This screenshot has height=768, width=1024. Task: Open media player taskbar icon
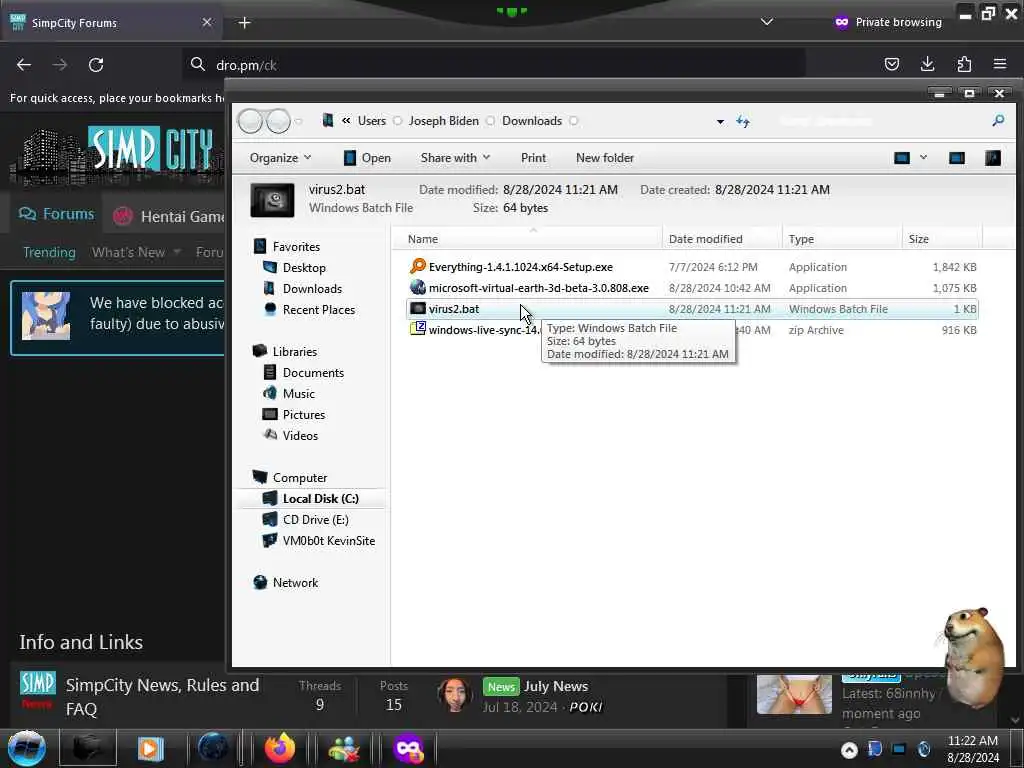[150, 748]
